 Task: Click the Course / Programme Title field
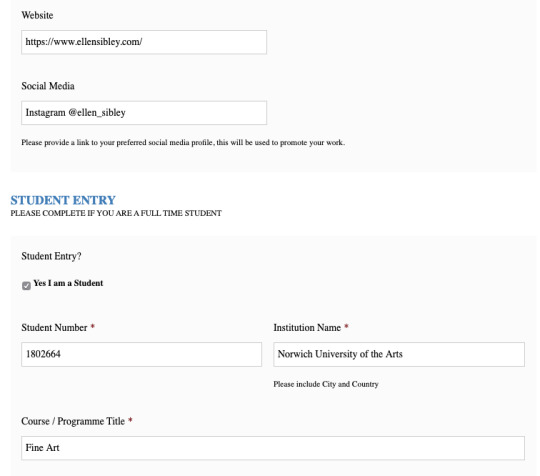click(273, 448)
